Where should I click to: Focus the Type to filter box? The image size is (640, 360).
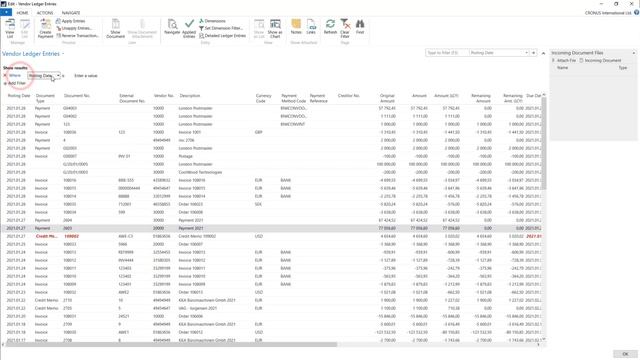[x=447, y=53]
